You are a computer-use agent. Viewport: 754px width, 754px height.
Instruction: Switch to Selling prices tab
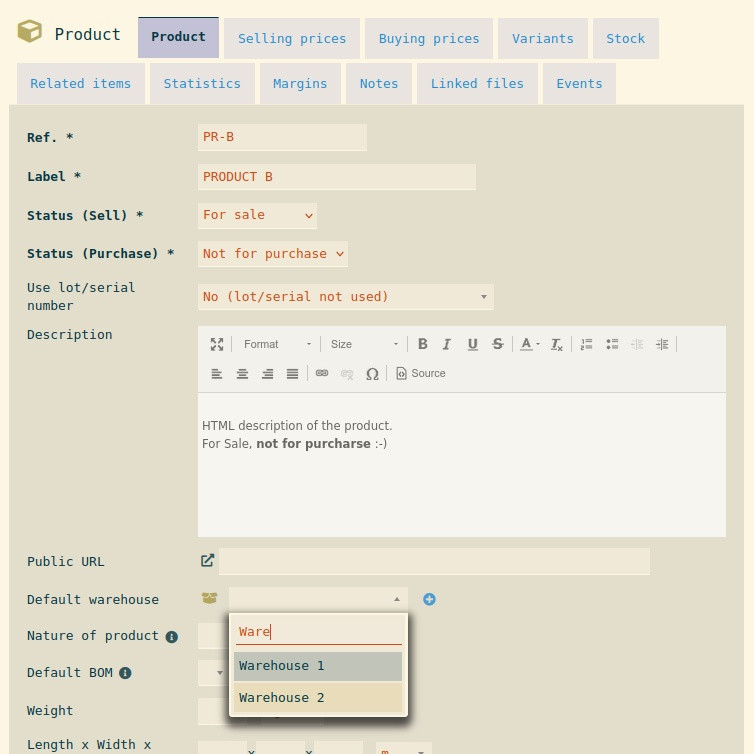tap(292, 38)
